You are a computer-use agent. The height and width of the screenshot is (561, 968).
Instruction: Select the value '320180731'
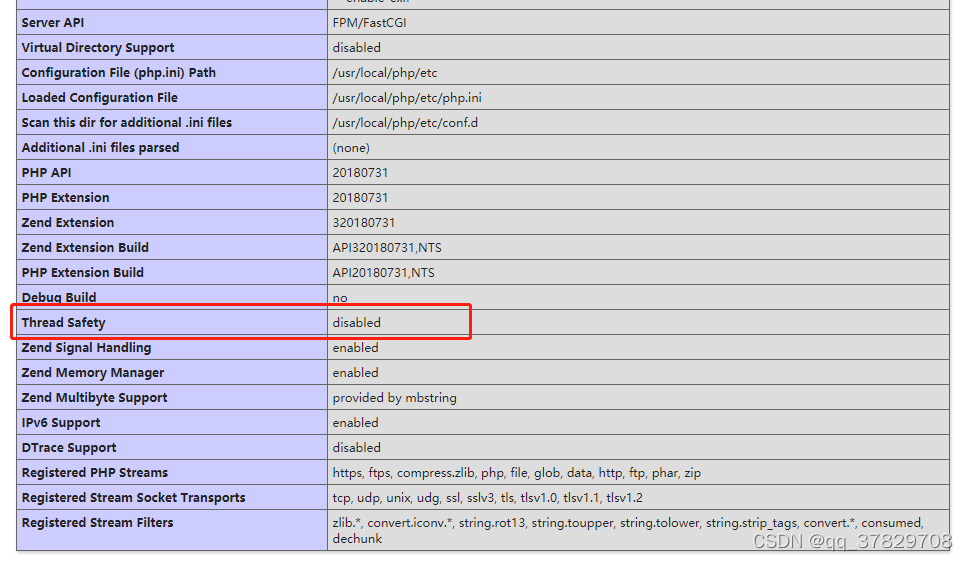click(x=364, y=223)
